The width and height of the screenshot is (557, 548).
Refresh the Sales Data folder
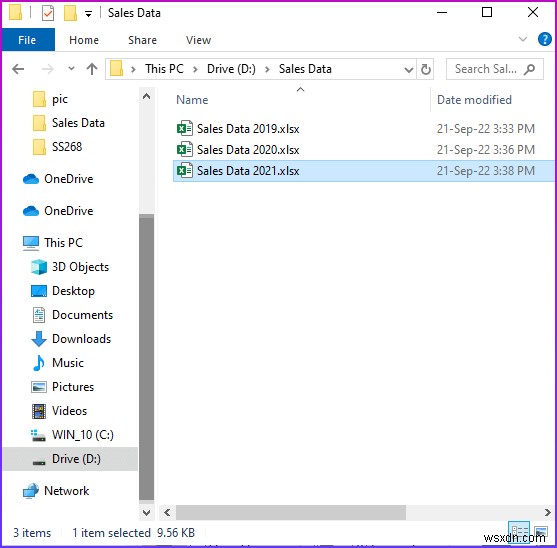tap(426, 69)
